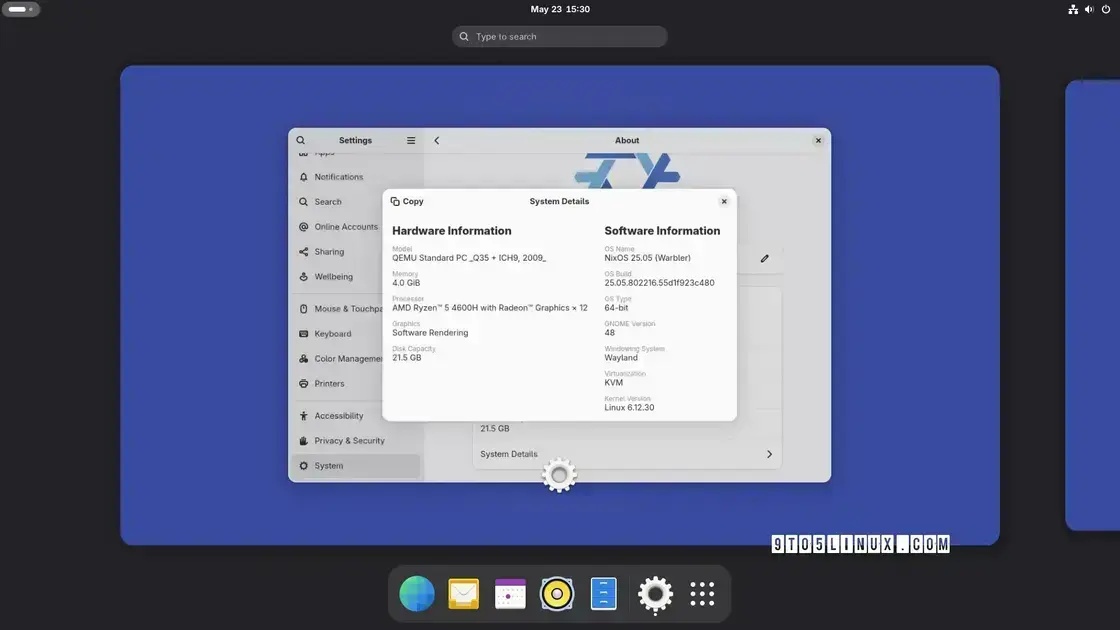
Task: Switch to the adjacent workspace thumbnail
Action: point(1093,306)
